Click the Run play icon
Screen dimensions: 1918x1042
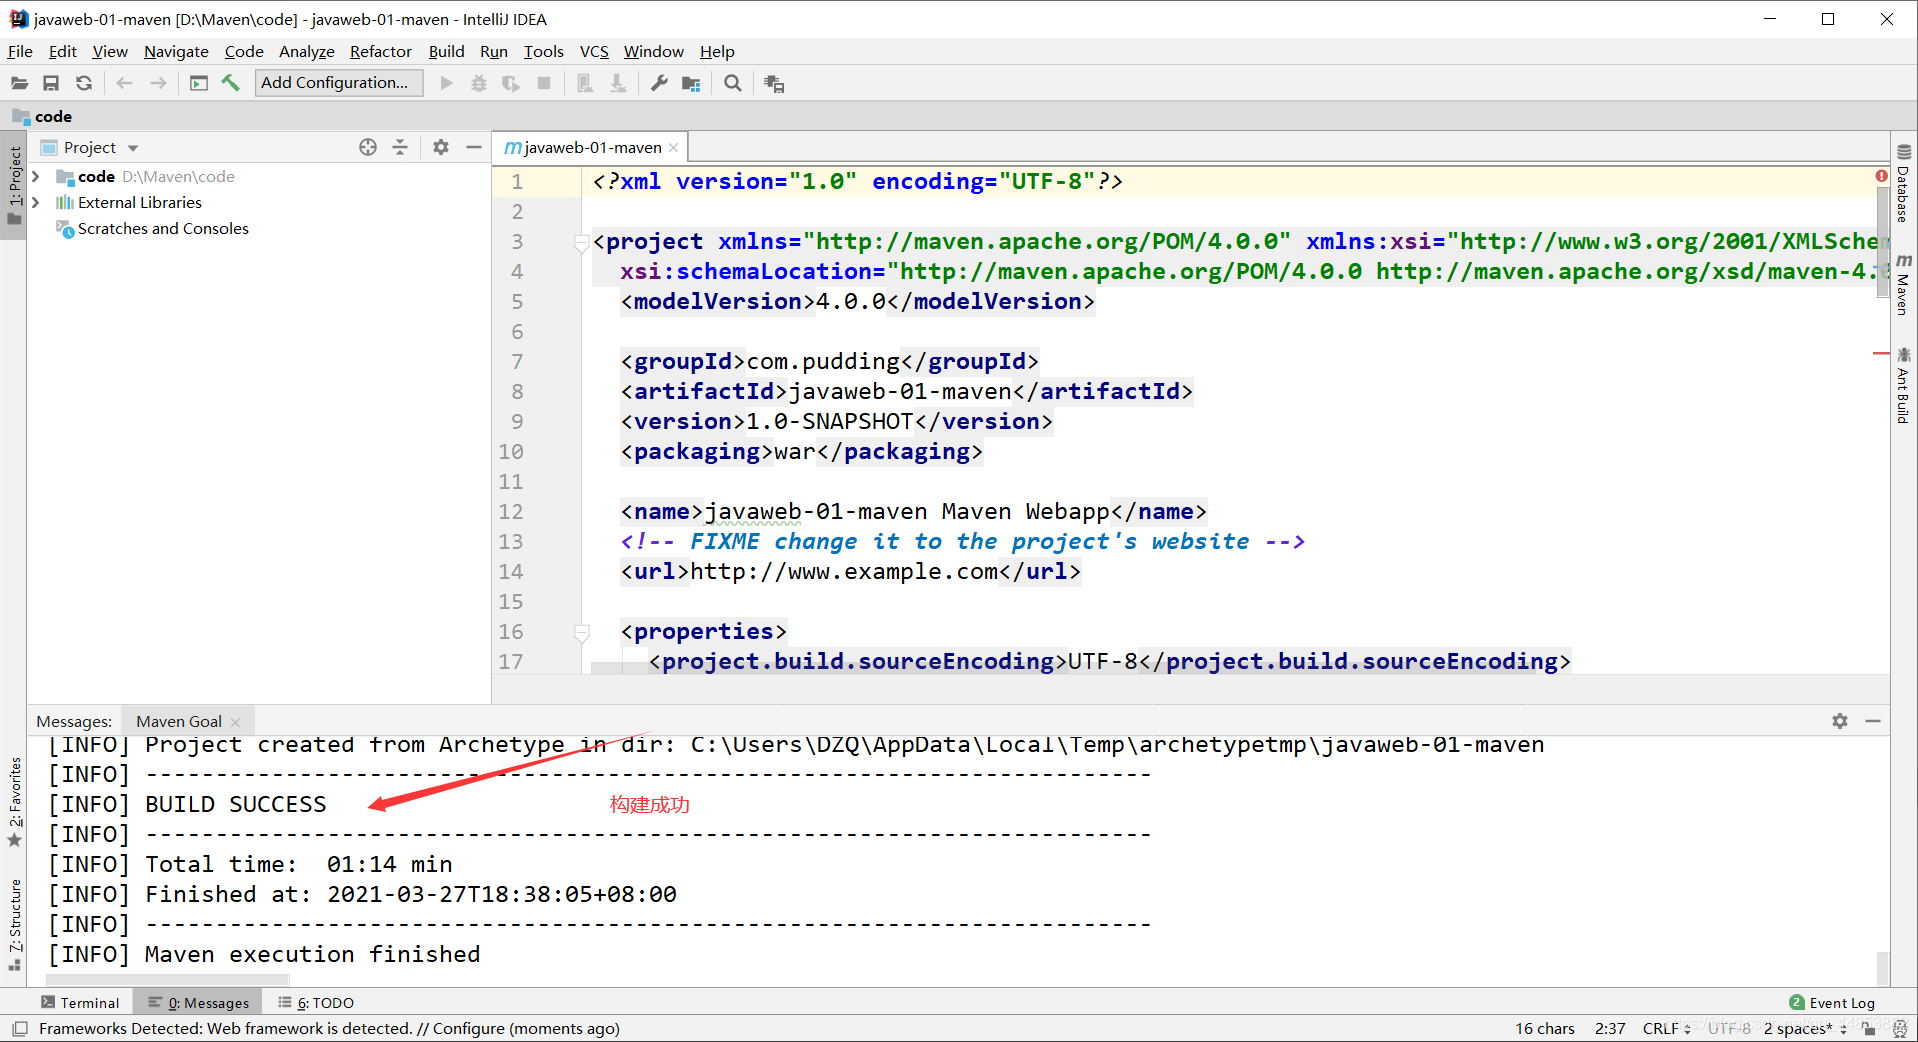click(446, 83)
